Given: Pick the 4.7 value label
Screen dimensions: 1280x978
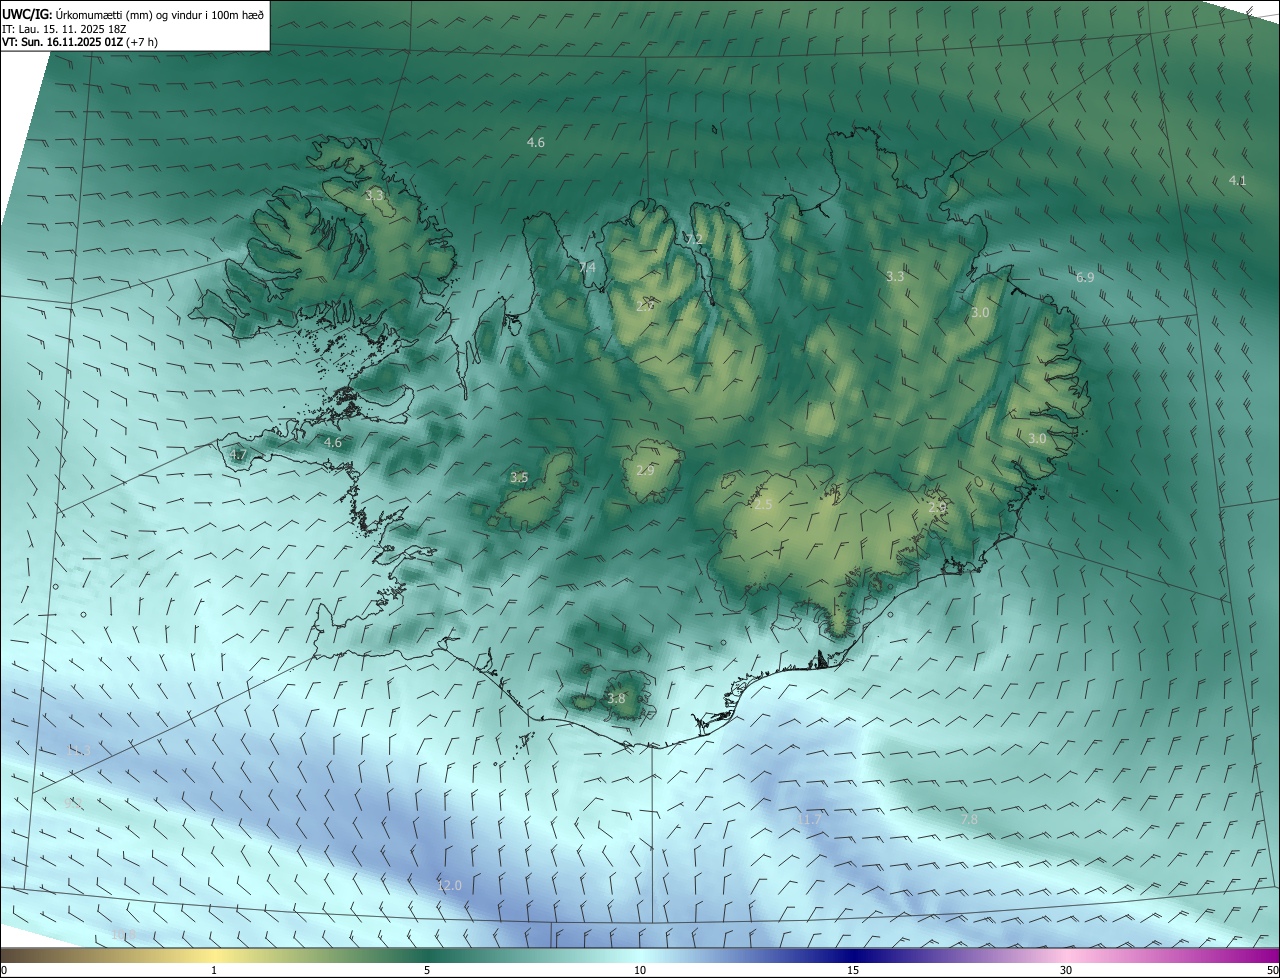Looking at the screenshot, I should click(x=237, y=455).
